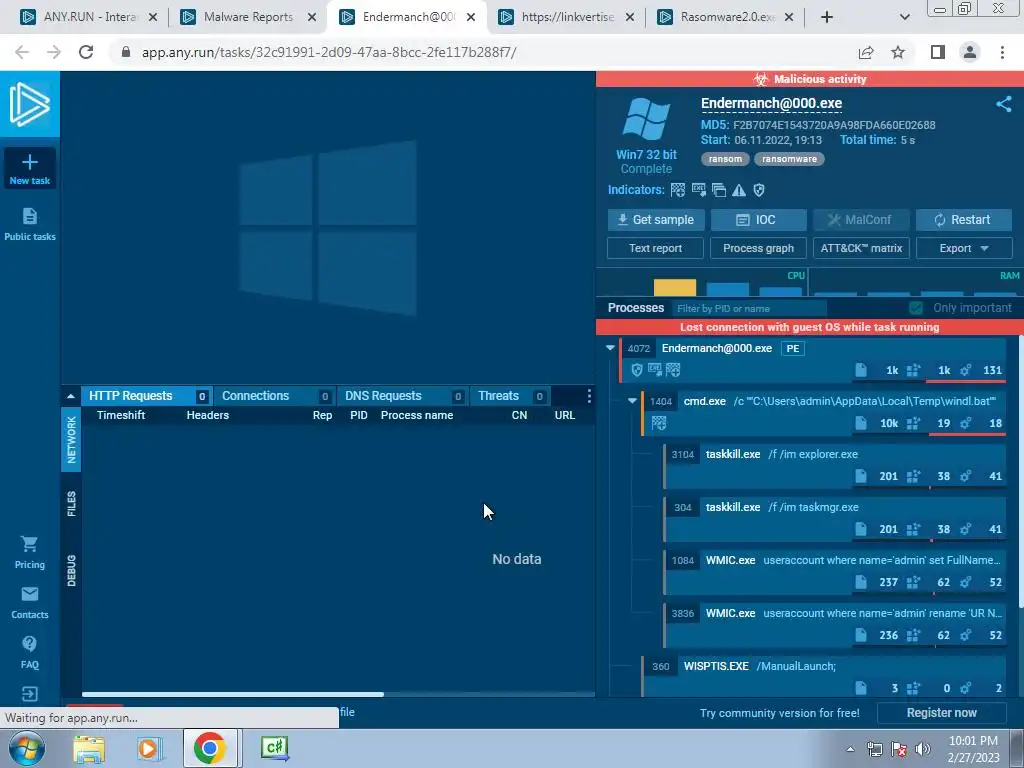Open the tab search dropdown arrow in Chrome
This screenshot has height=768, width=1024.
click(904, 17)
